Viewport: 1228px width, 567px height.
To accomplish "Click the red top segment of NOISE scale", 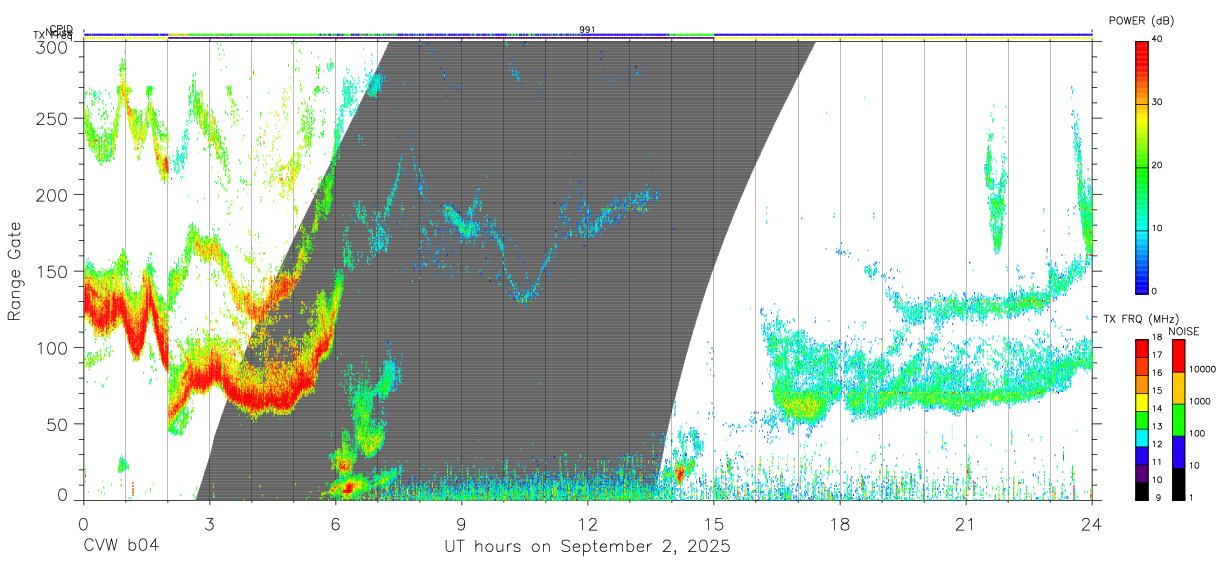I will (x=1178, y=356).
